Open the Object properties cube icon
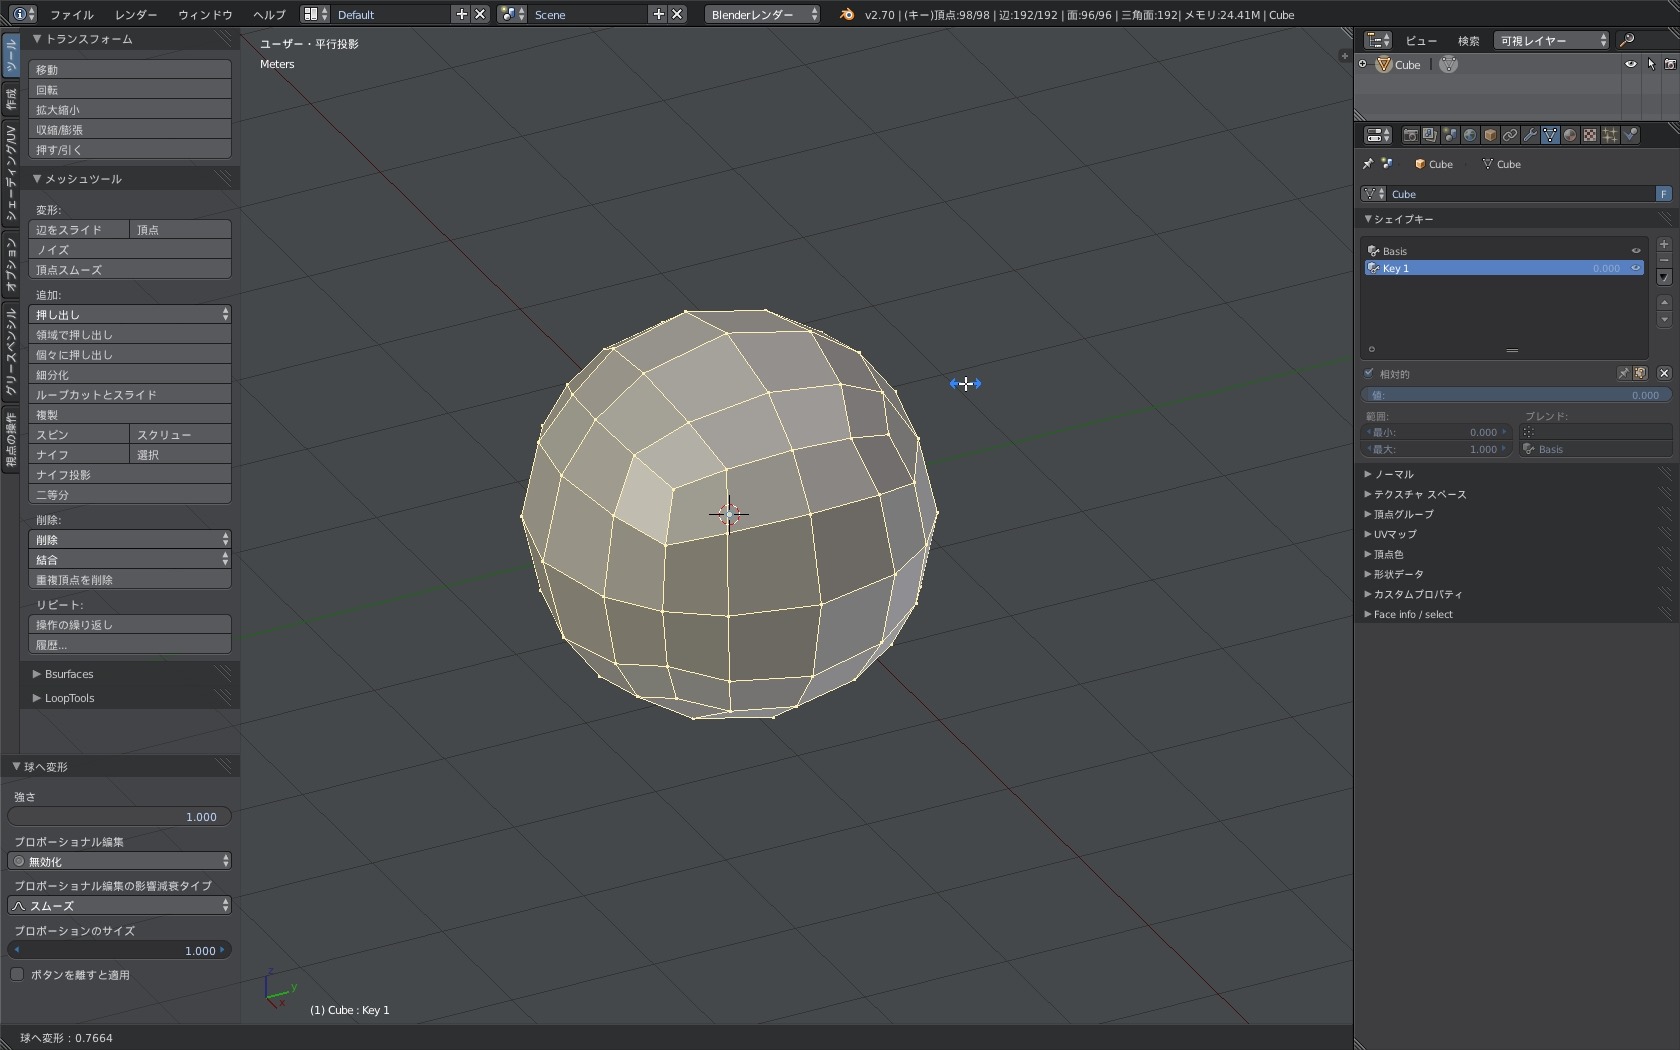Screen dimensions: 1680x1050 click(1490, 135)
